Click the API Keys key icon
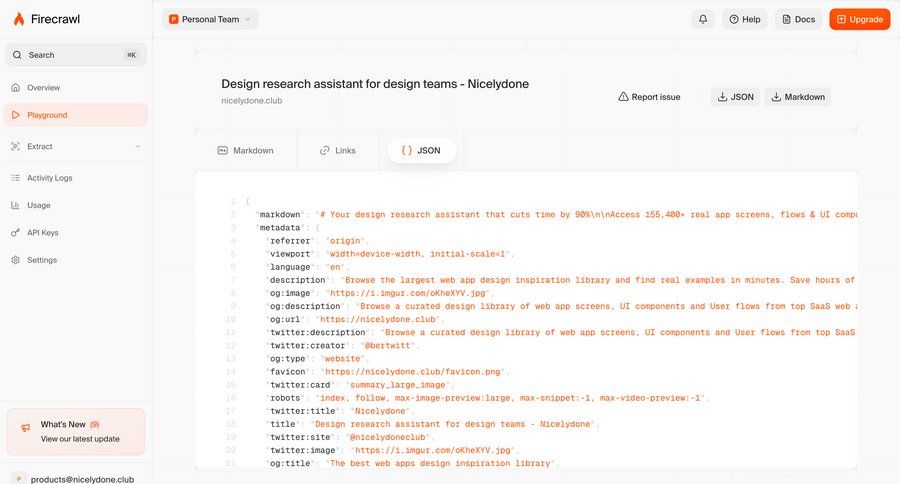The image size is (900, 484). pyautogui.click(x=16, y=233)
